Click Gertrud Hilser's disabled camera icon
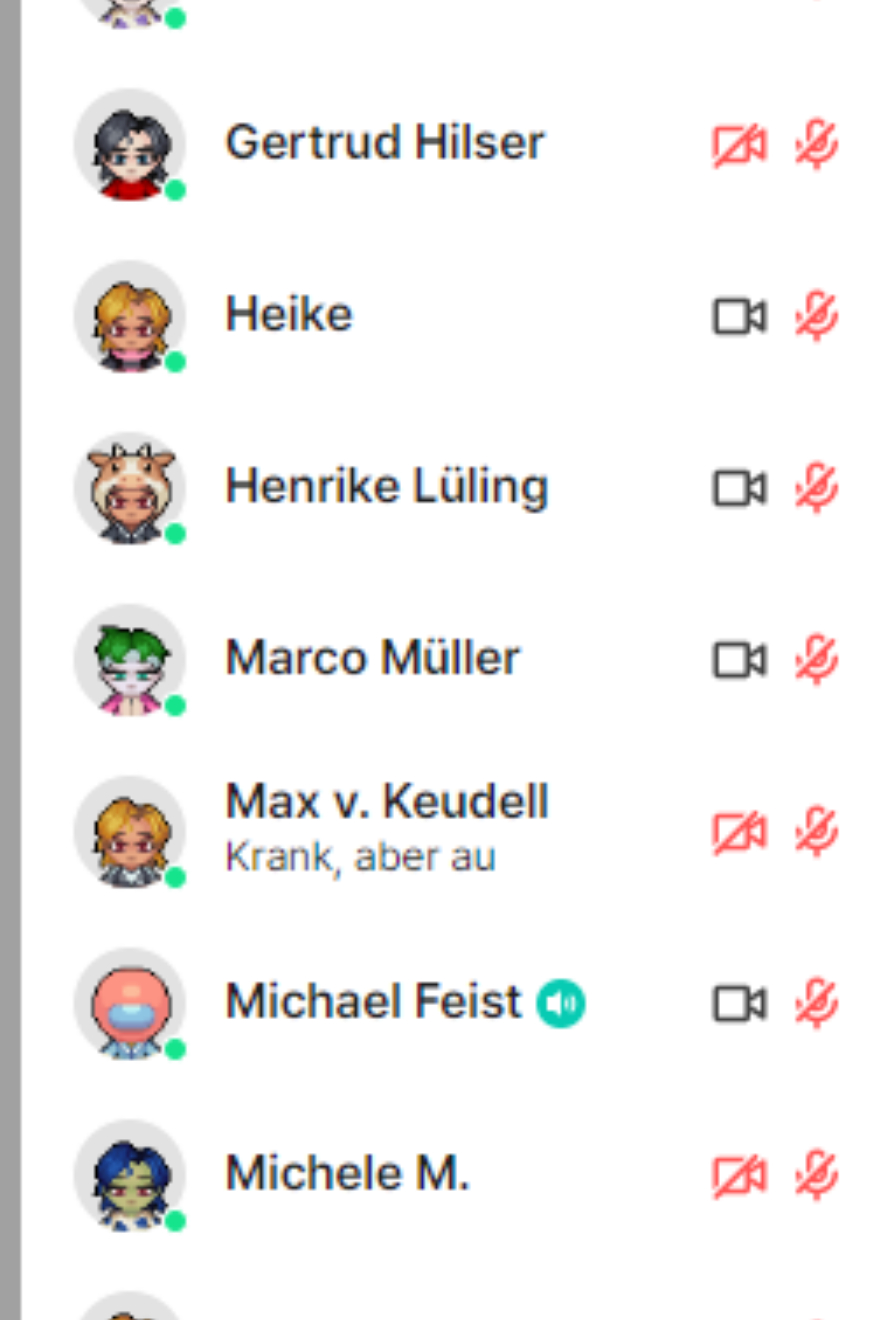 (739, 146)
